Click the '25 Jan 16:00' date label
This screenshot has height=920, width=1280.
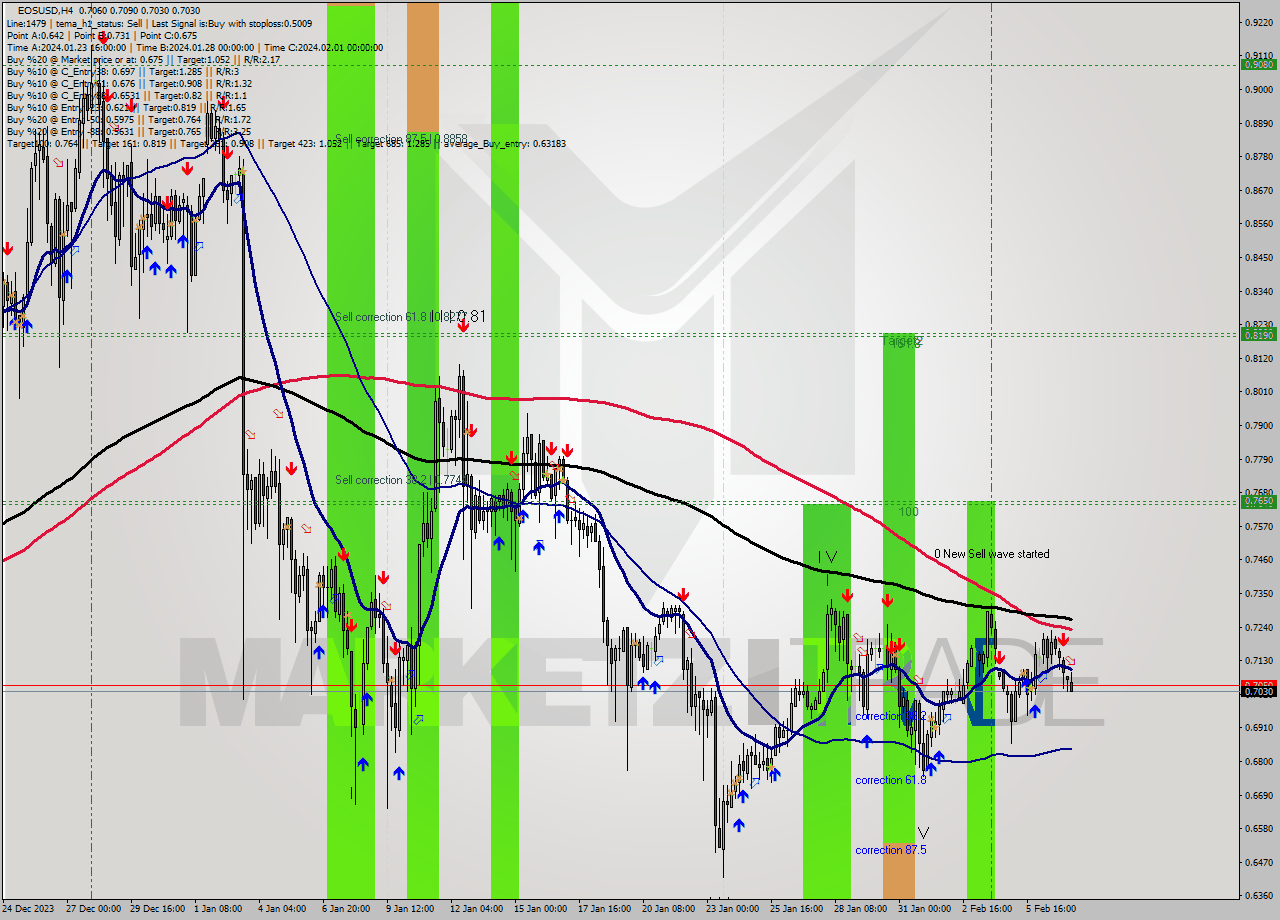point(797,909)
